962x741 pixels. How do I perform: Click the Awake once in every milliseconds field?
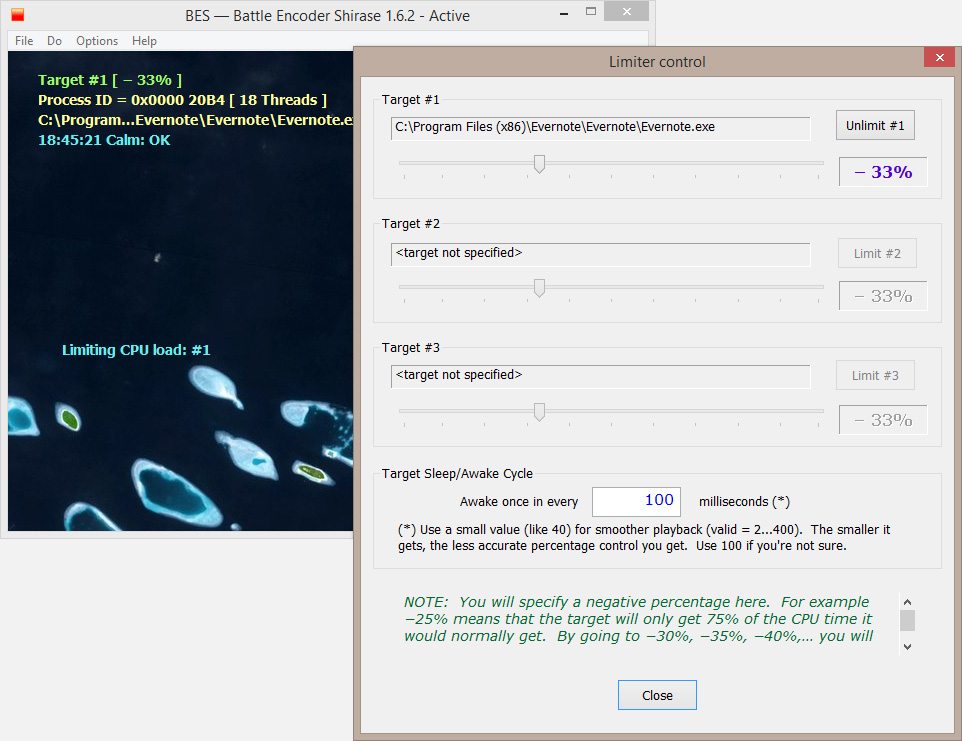tap(637, 501)
